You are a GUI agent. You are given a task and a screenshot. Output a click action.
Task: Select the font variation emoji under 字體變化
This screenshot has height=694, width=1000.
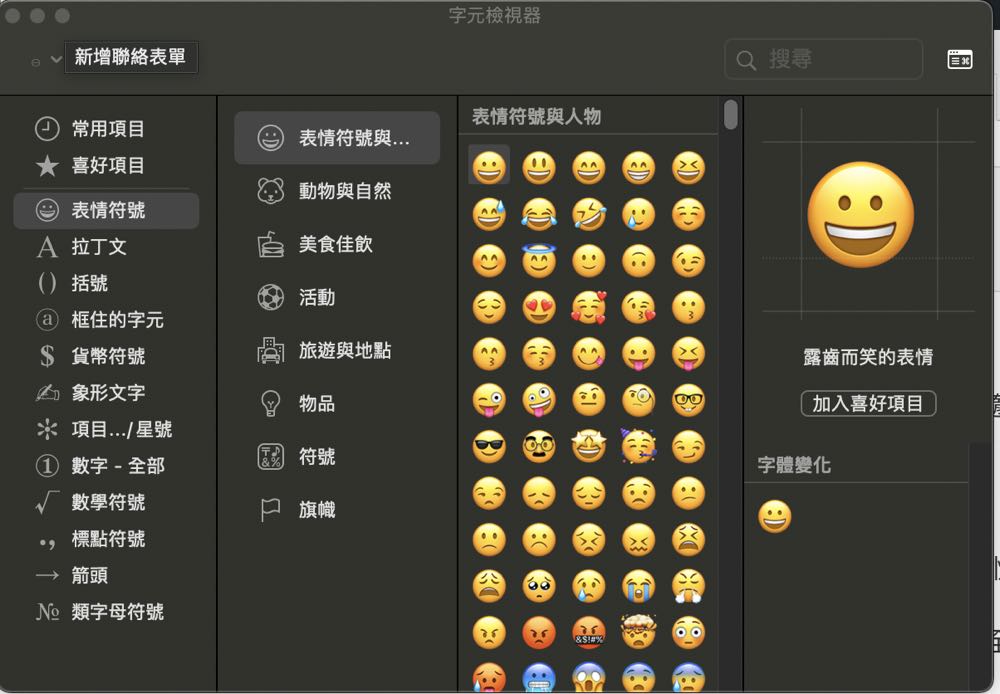[775, 517]
